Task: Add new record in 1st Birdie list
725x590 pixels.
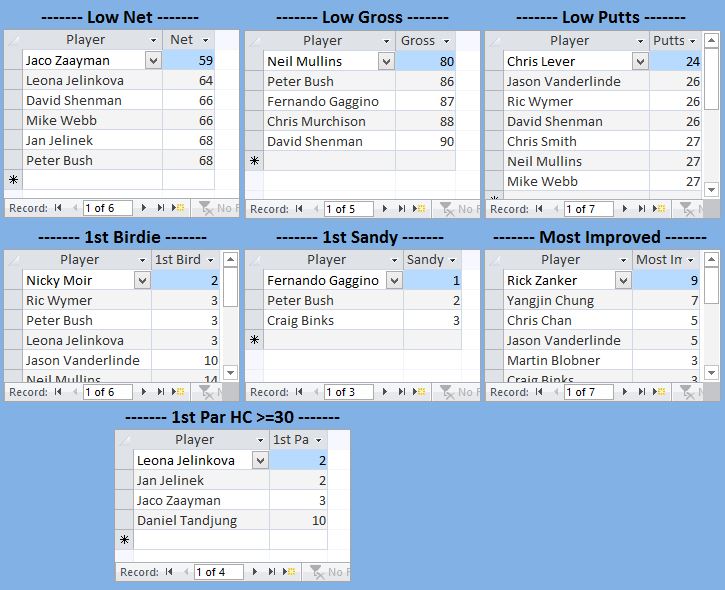Action: (x=178, y=392)
